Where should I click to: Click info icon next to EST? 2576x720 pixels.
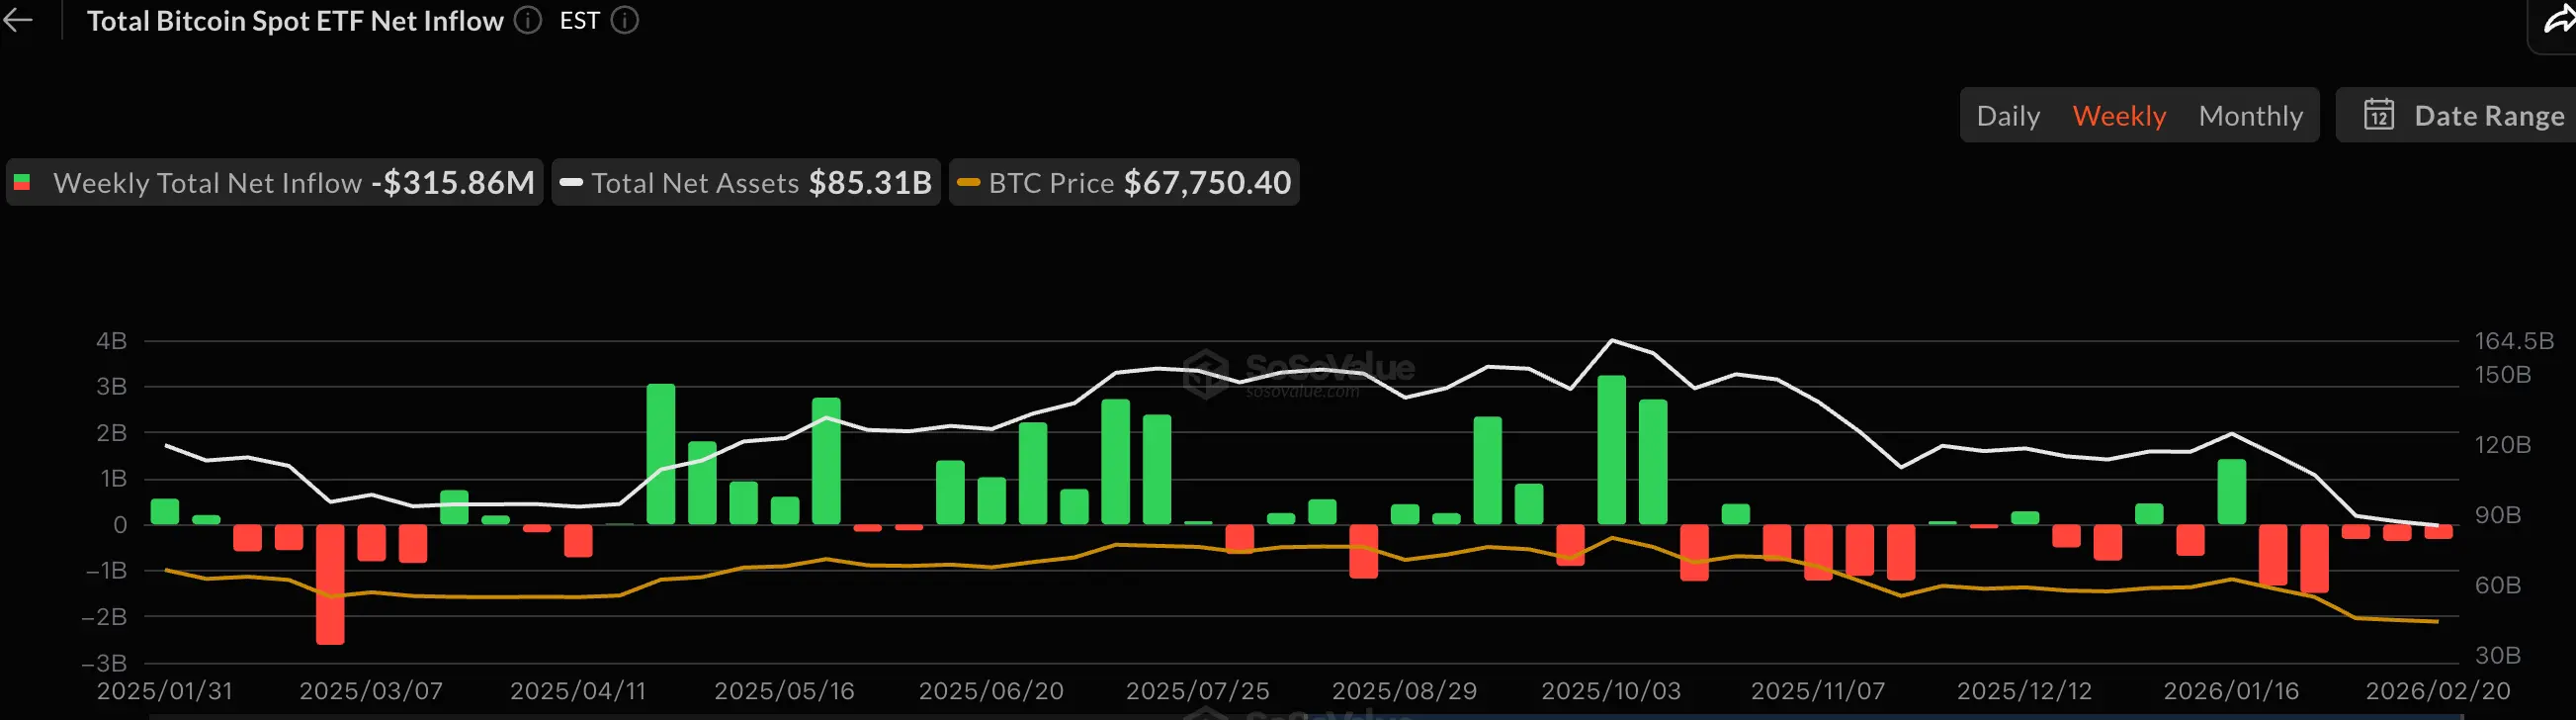[625, 20]
